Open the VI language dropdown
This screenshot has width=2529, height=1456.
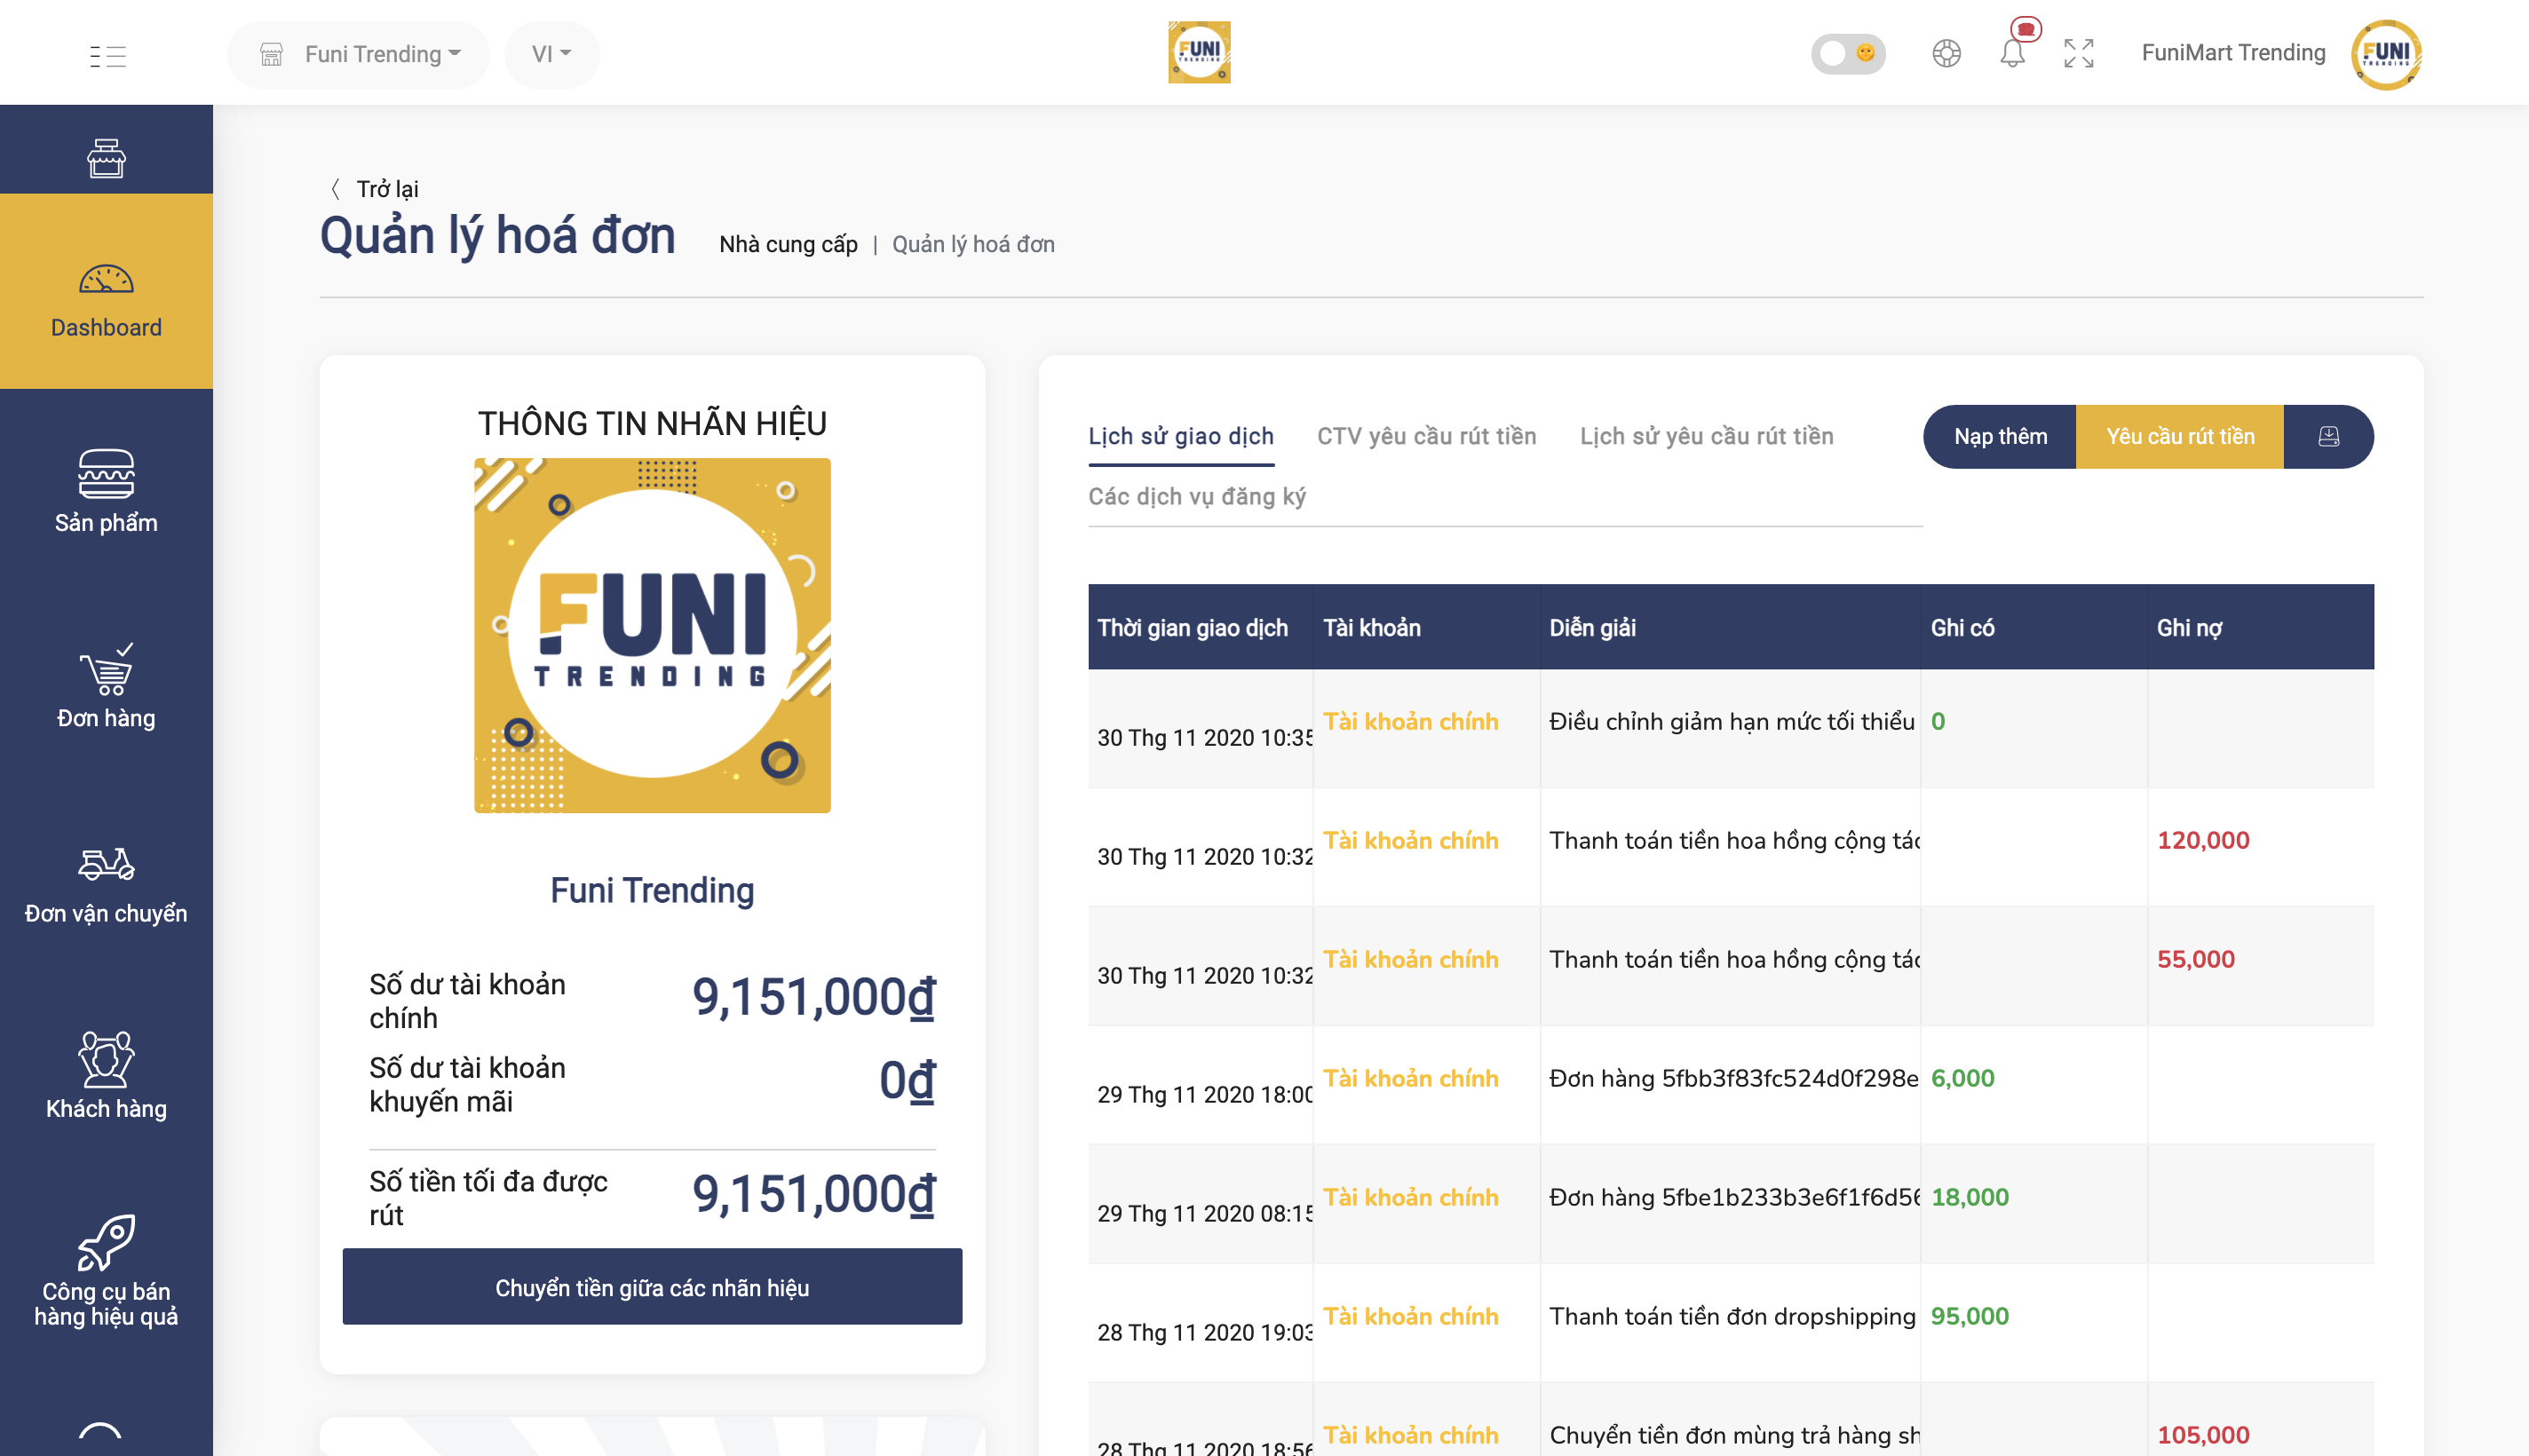552,54
